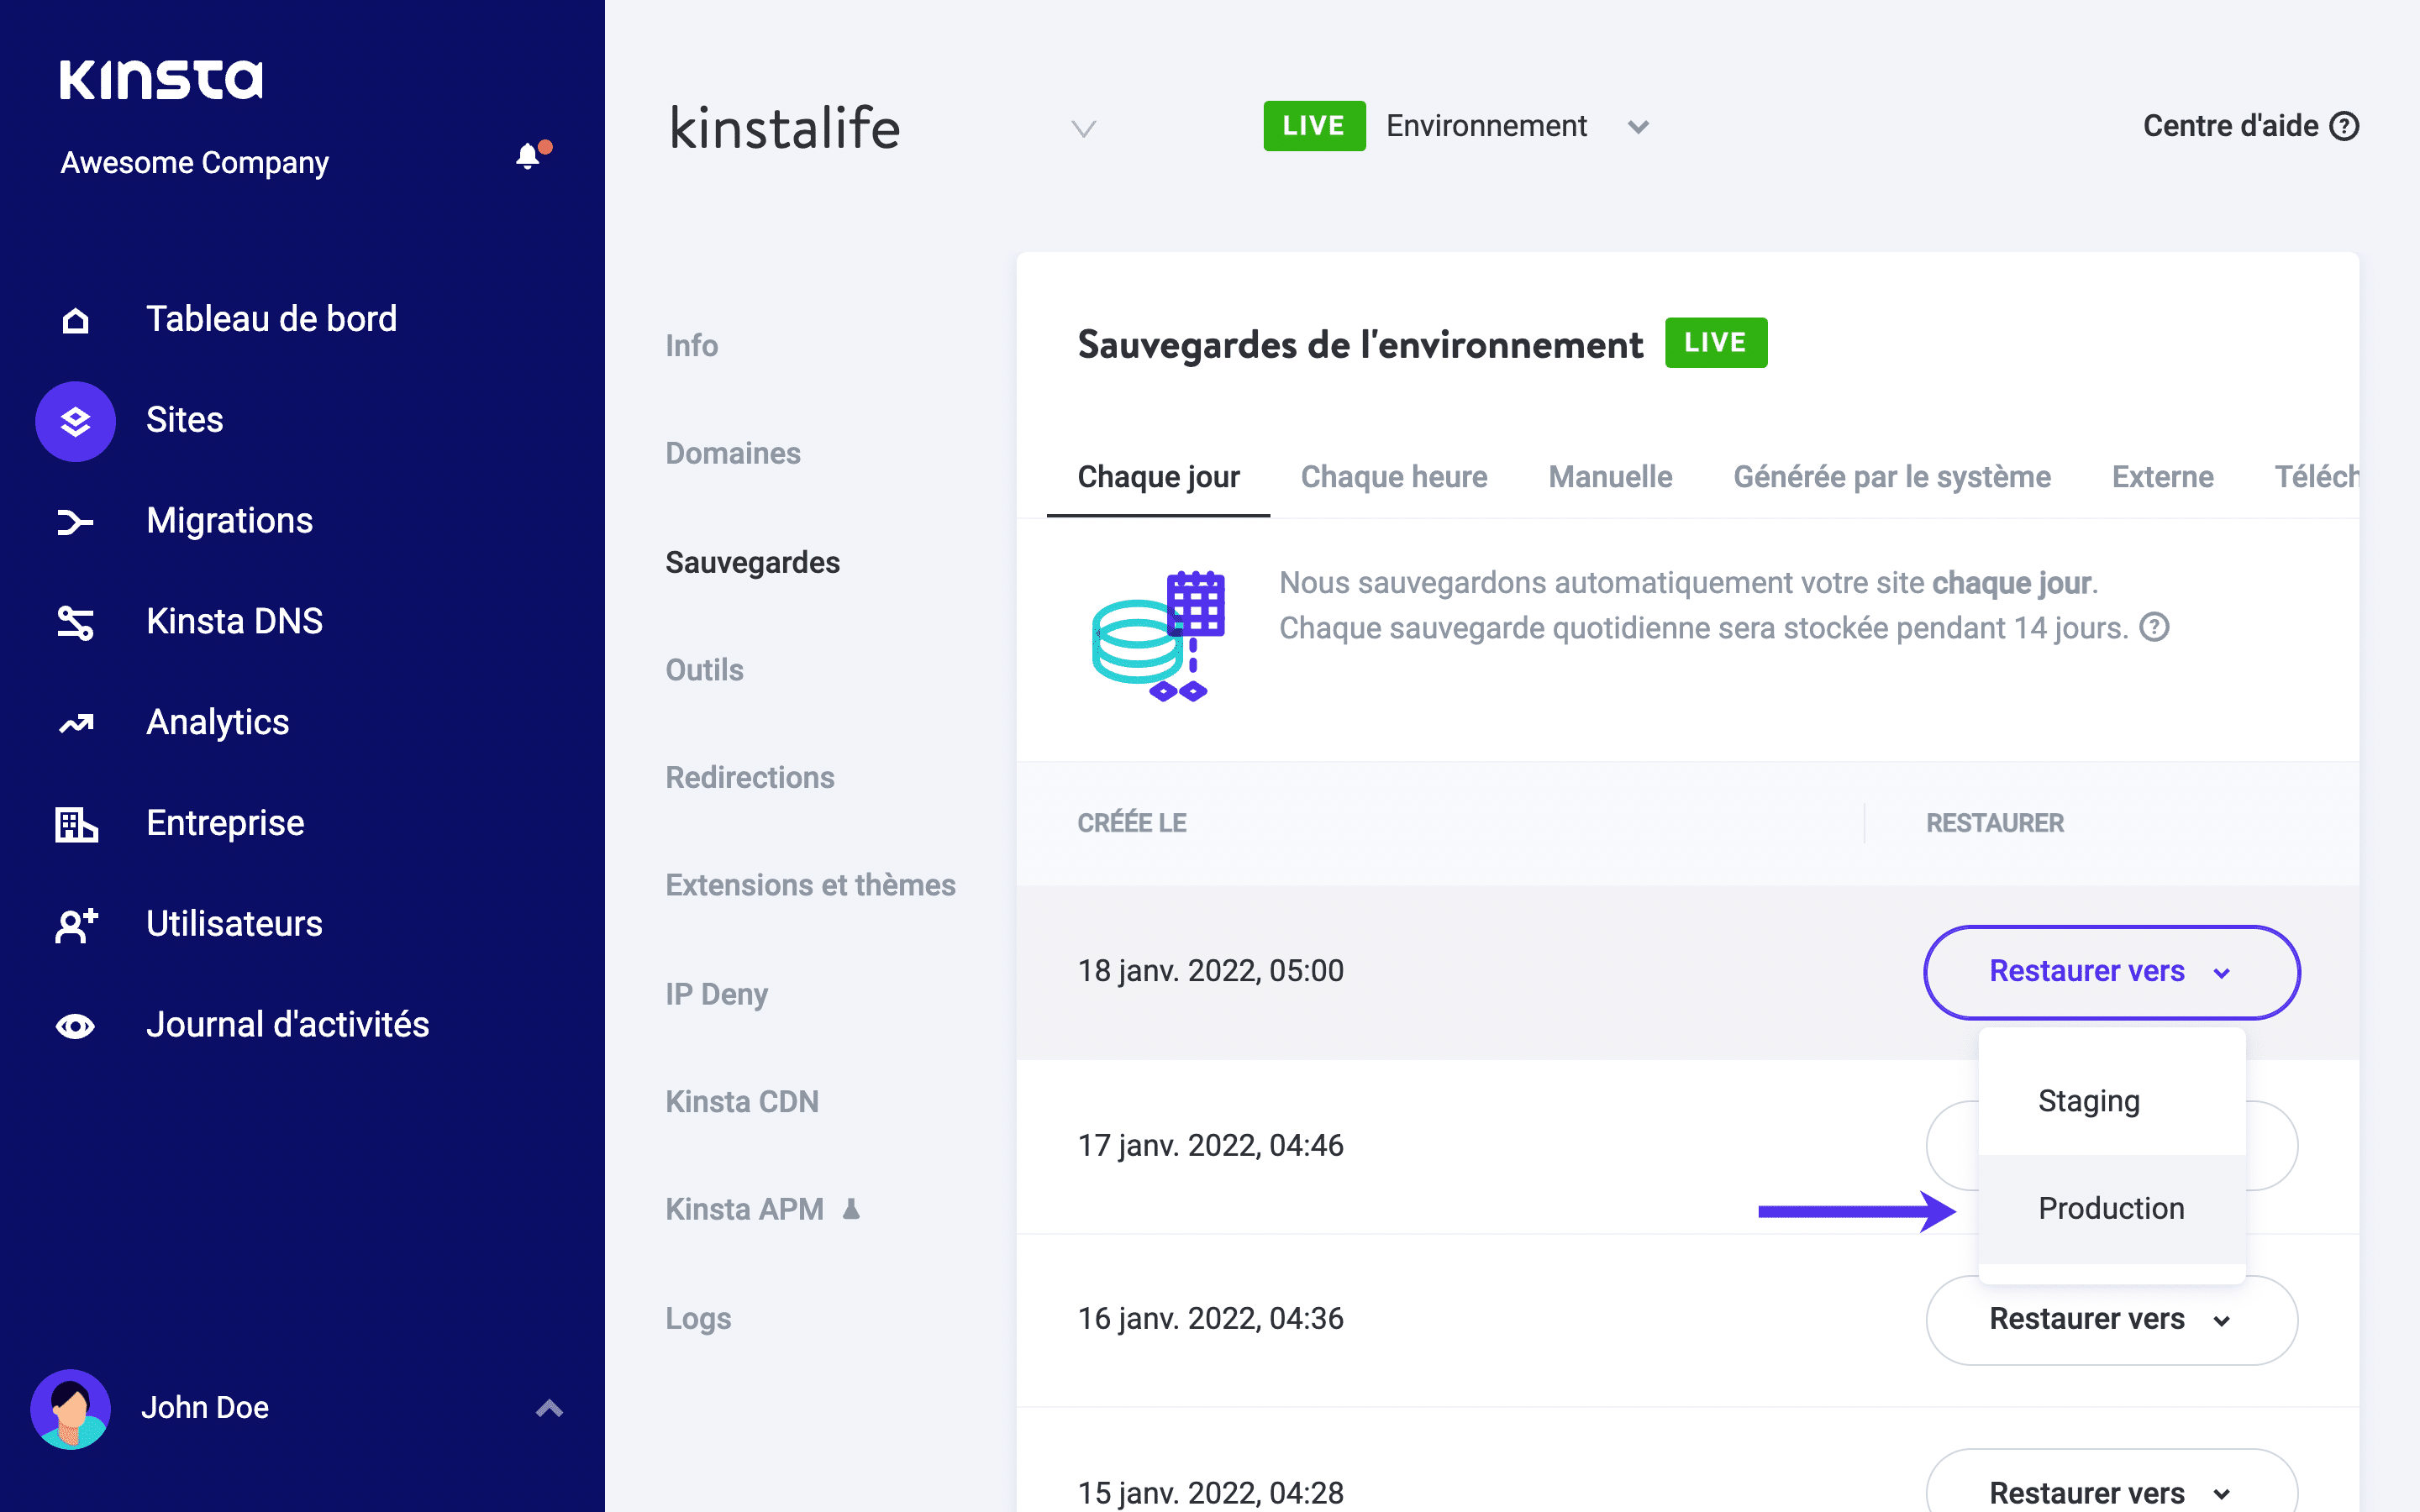Go to Outils in the site menu
This screenshot has height=1512, width=2420.
[x=704, y=670]
